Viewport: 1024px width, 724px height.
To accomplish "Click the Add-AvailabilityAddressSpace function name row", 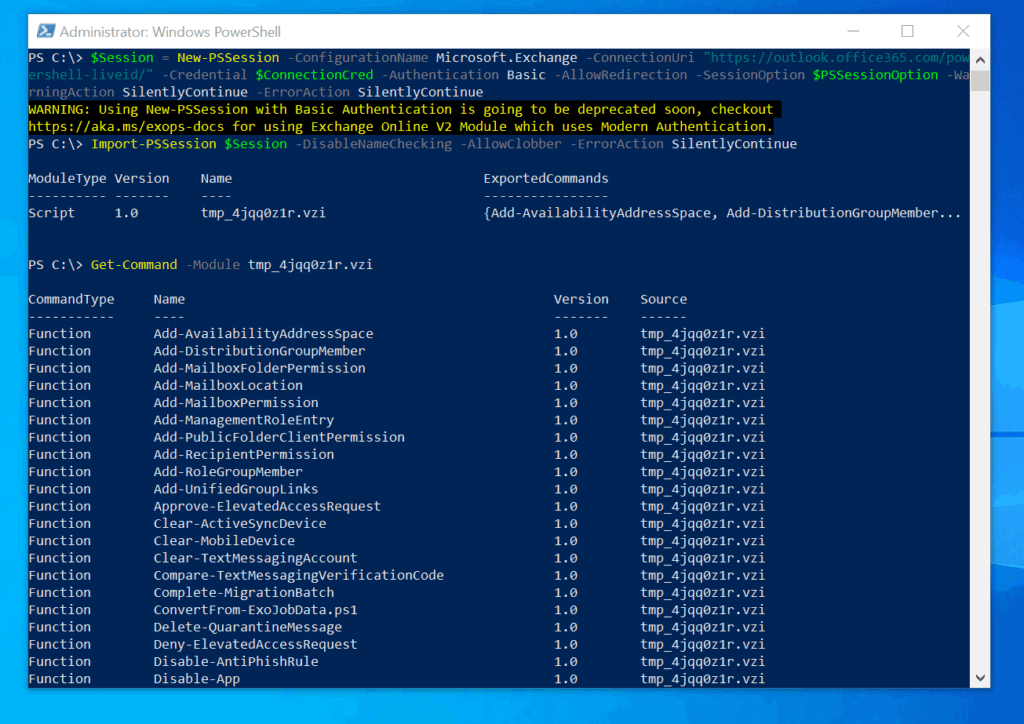I will 263,334.
